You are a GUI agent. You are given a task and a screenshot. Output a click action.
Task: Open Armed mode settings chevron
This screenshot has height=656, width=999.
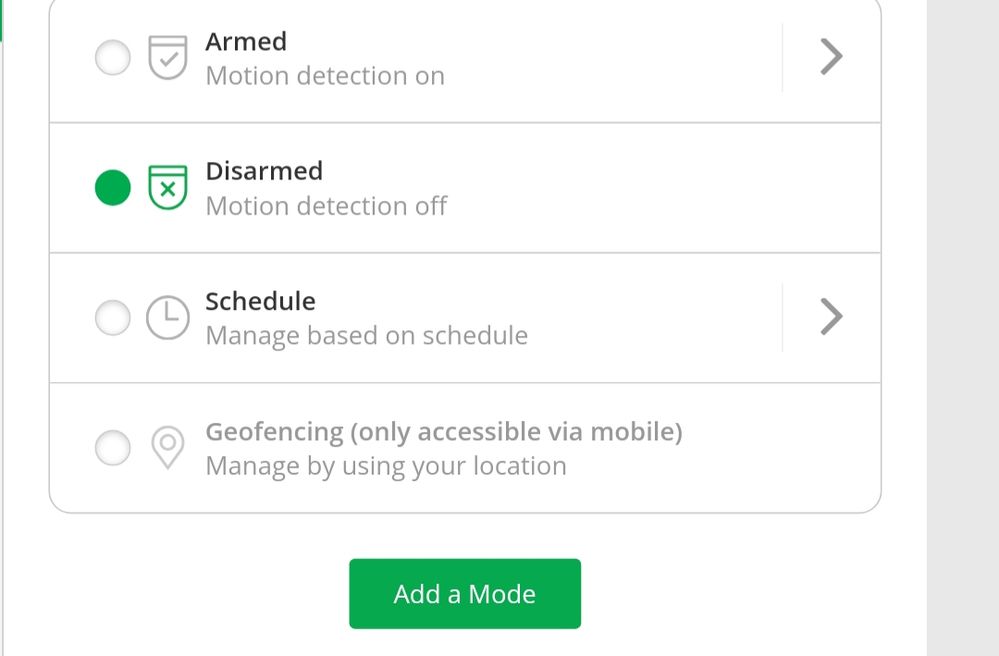[831, 57]
